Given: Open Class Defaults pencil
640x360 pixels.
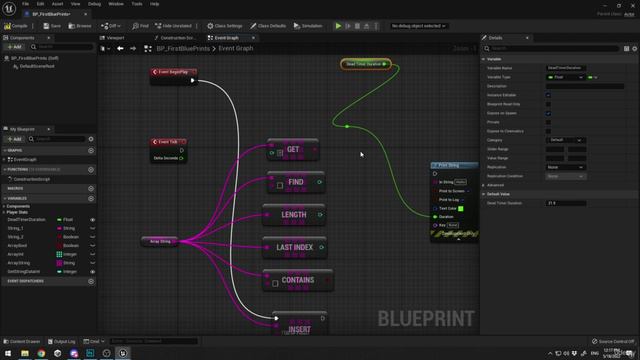Looking at the screenshot, I should pos(268,26).
